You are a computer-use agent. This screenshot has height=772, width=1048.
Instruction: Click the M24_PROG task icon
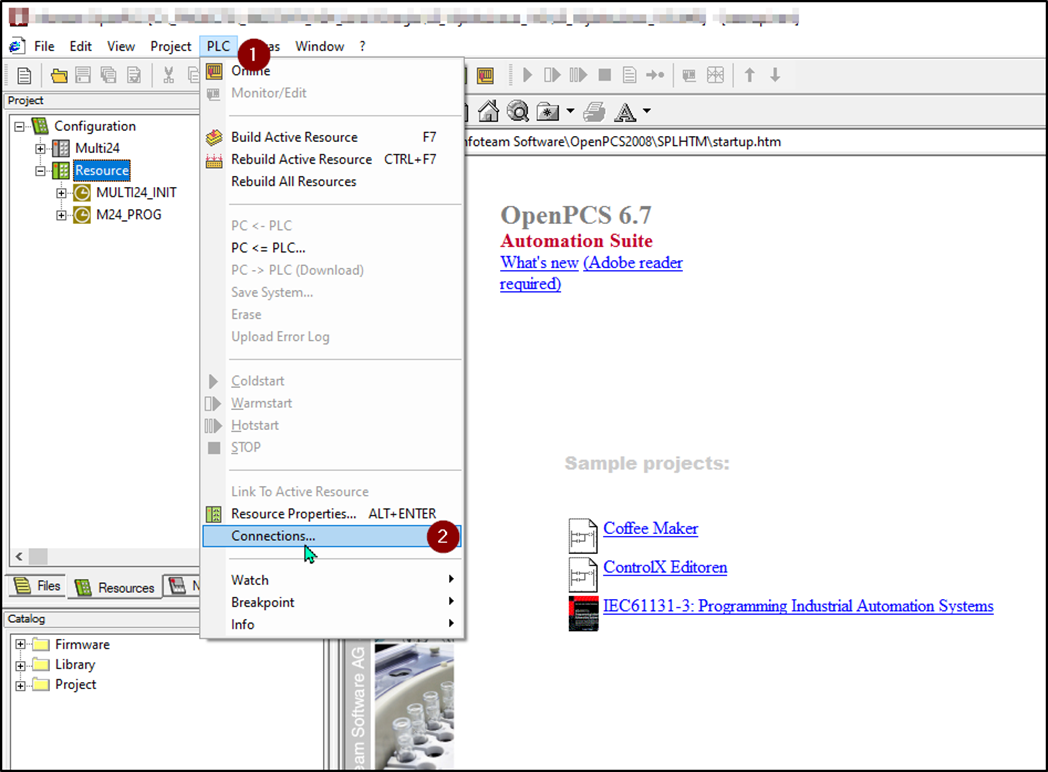82,215
